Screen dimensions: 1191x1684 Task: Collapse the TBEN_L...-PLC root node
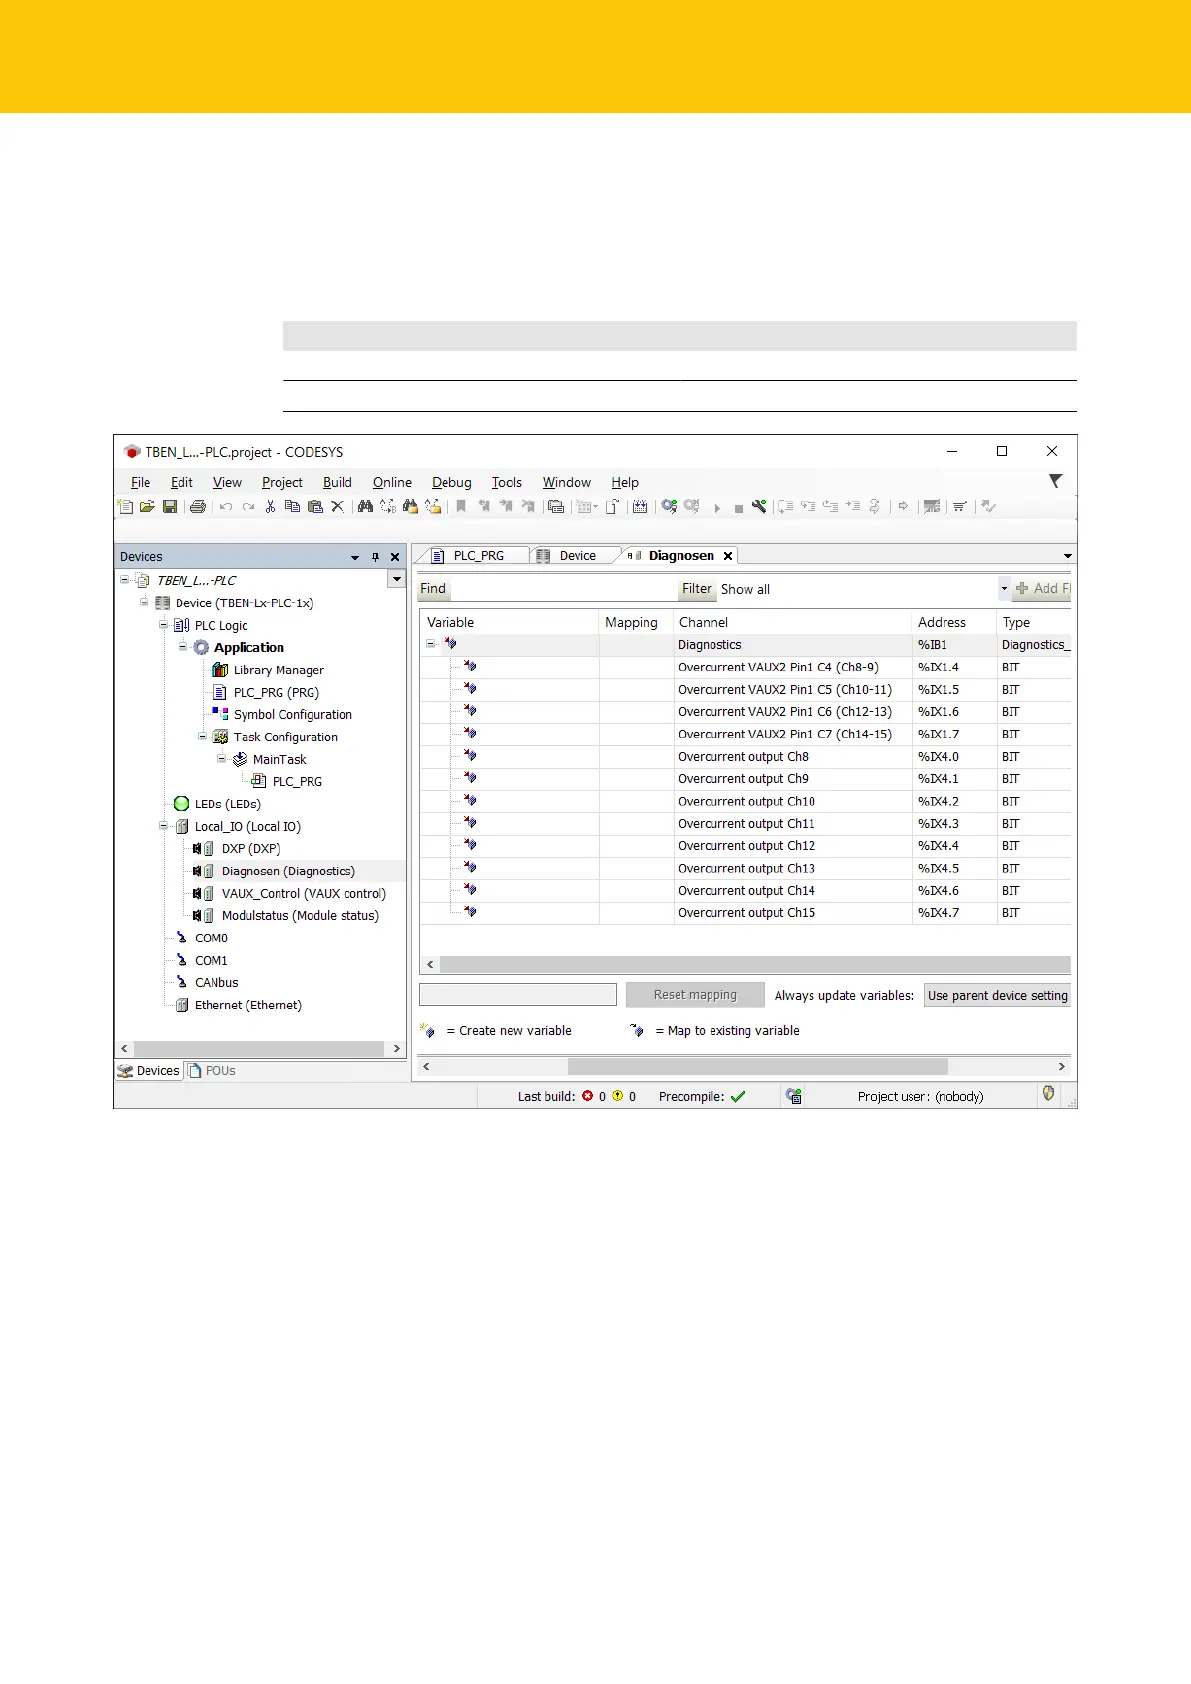[x=125, y=580]
